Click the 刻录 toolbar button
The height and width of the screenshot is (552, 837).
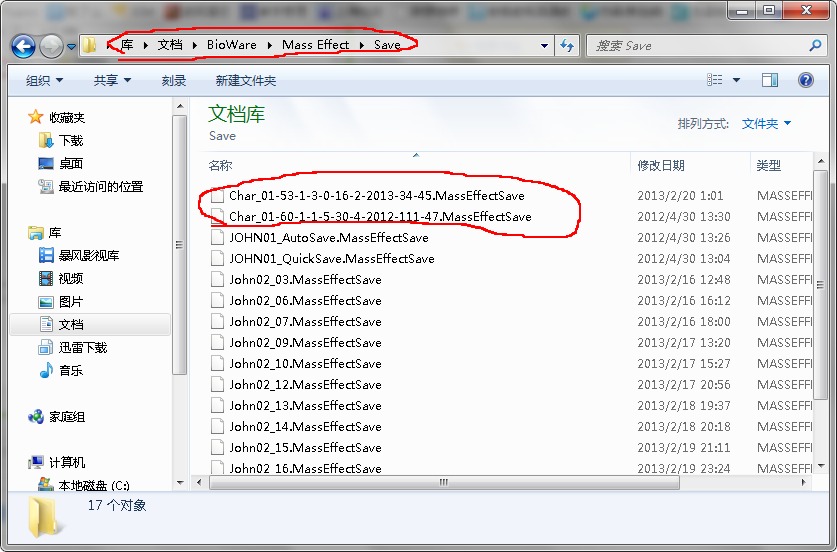click(x=173, y=81)
